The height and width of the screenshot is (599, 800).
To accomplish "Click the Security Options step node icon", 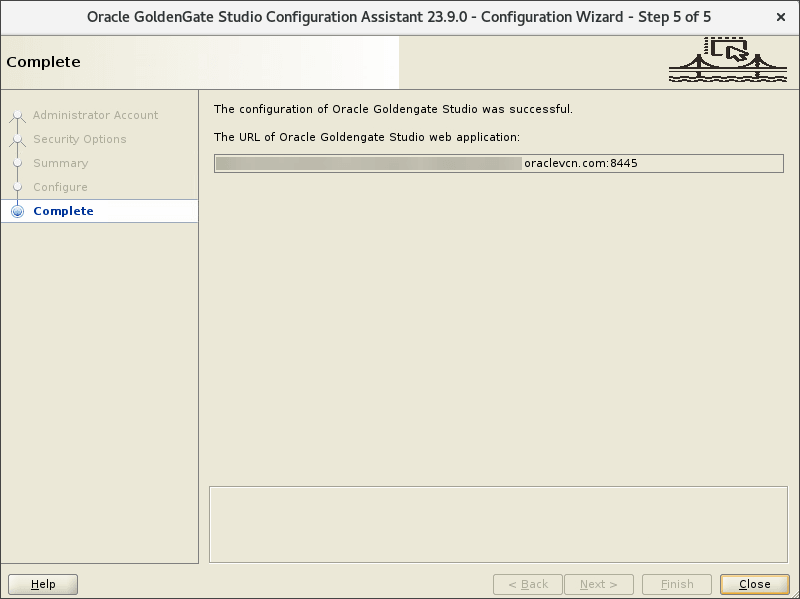I will coord(17,139).
